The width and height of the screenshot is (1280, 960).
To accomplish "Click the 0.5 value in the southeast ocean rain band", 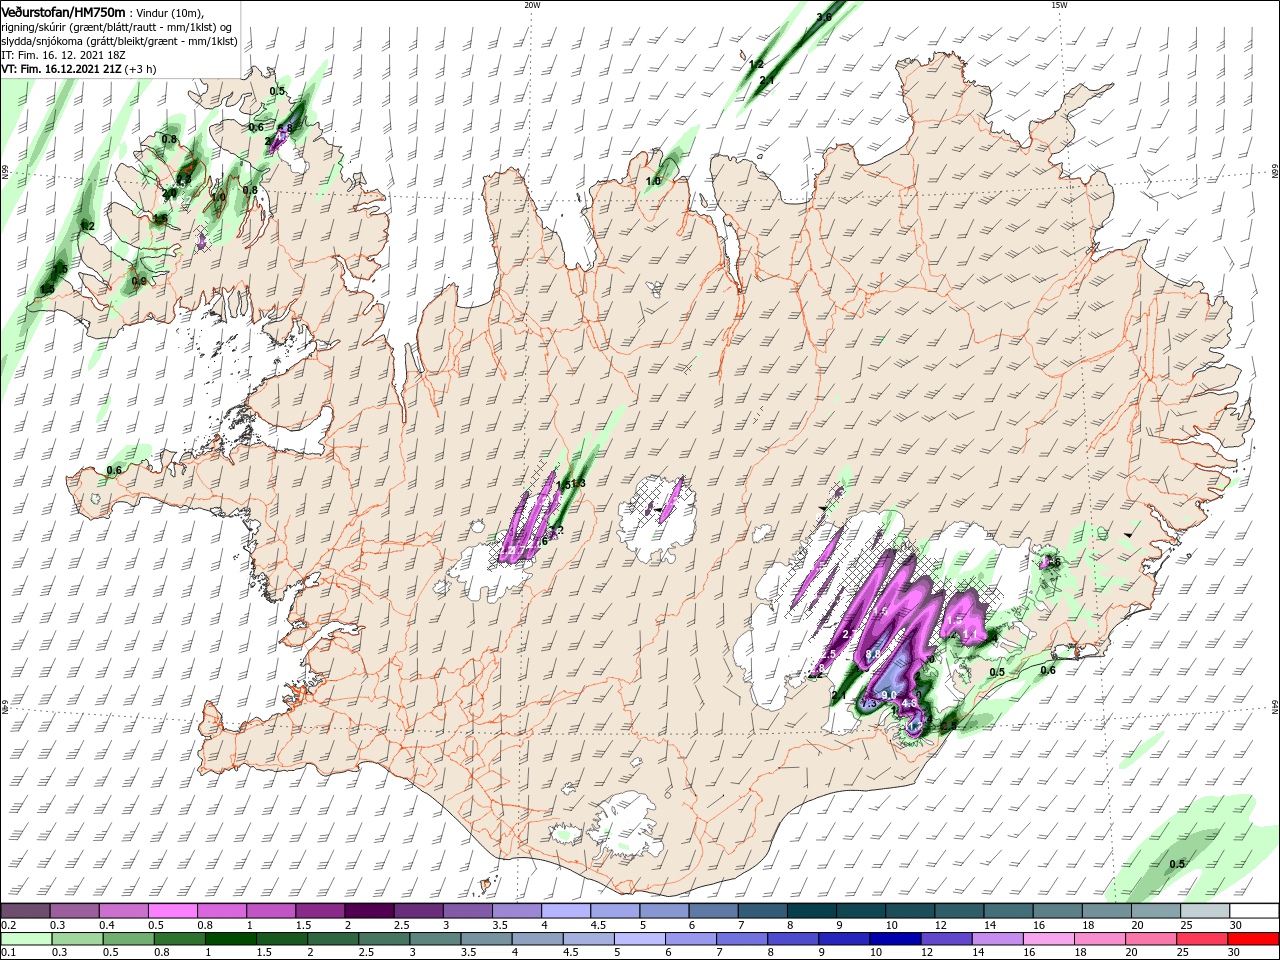I will 1177,864.
